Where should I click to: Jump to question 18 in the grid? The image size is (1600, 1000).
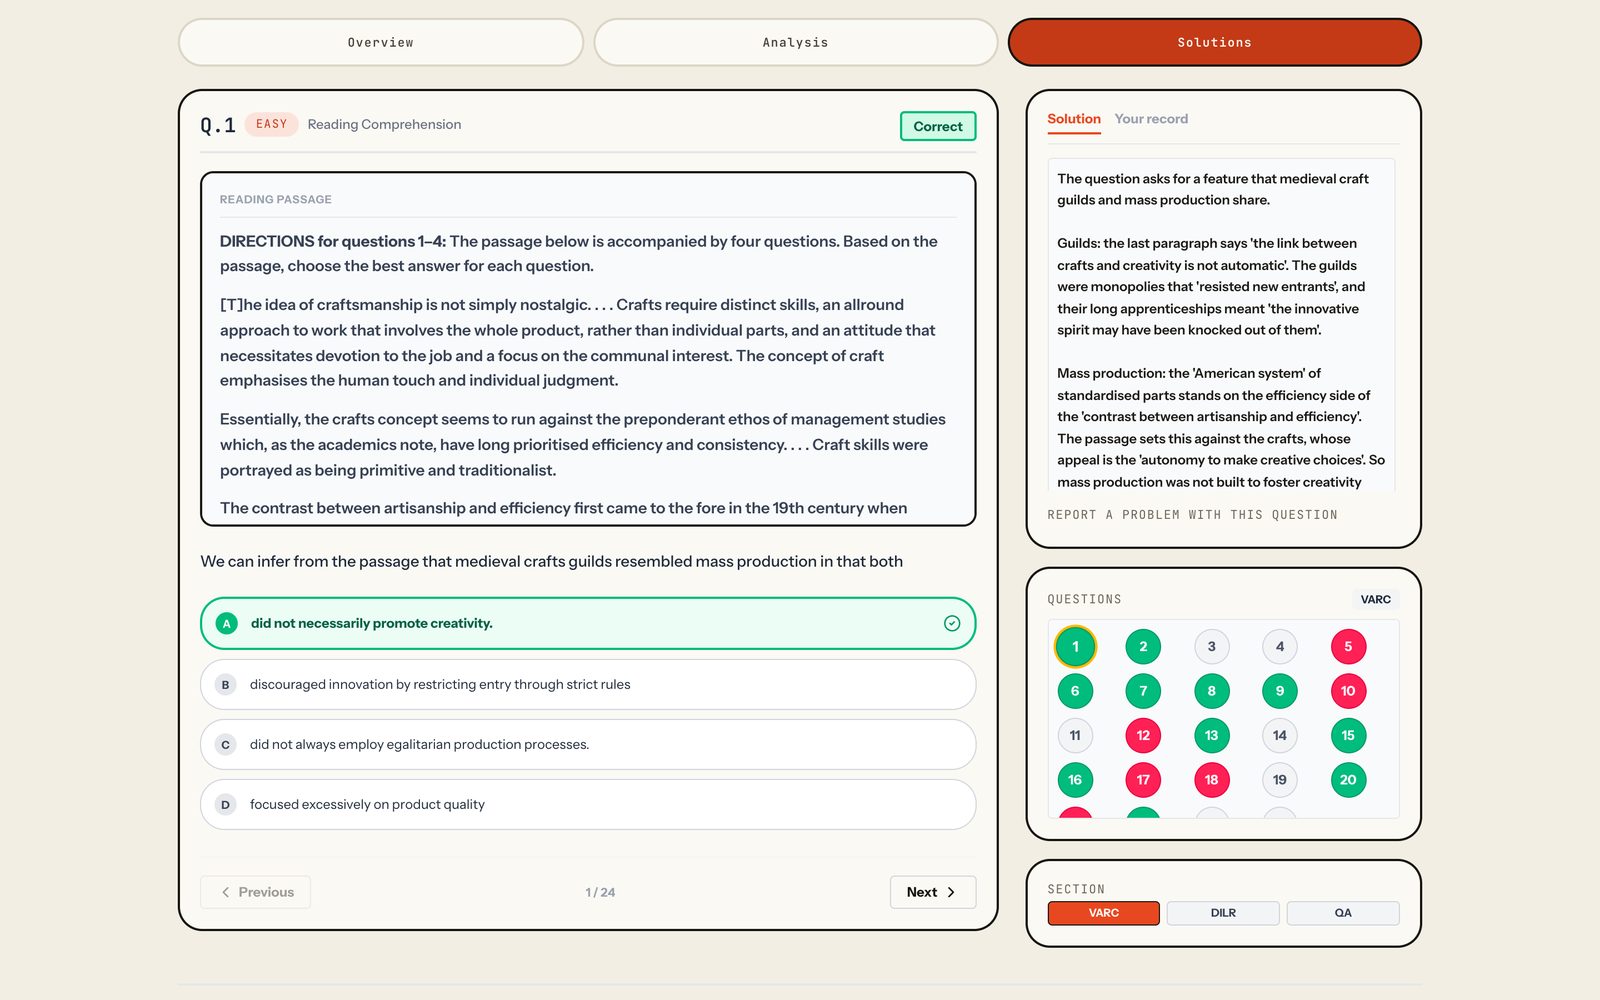point(1211,780)
